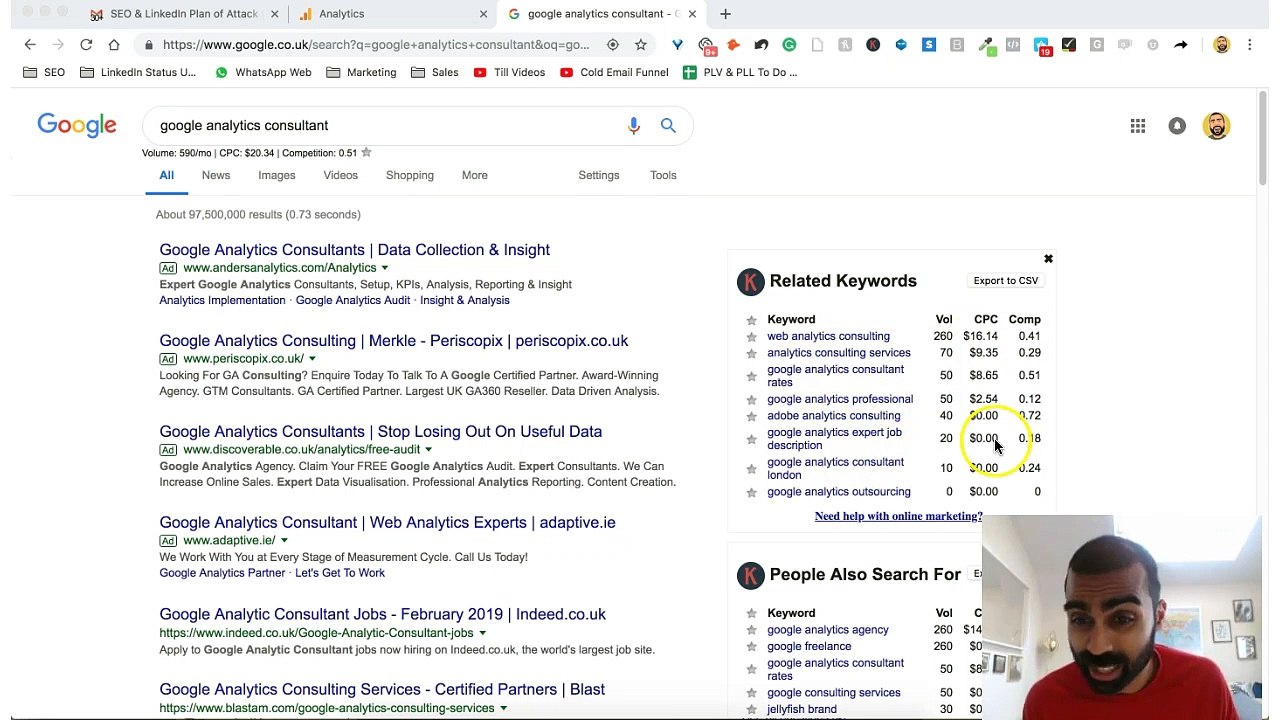
Task: Open the search Tools options
Action: [x=663, y=175]
